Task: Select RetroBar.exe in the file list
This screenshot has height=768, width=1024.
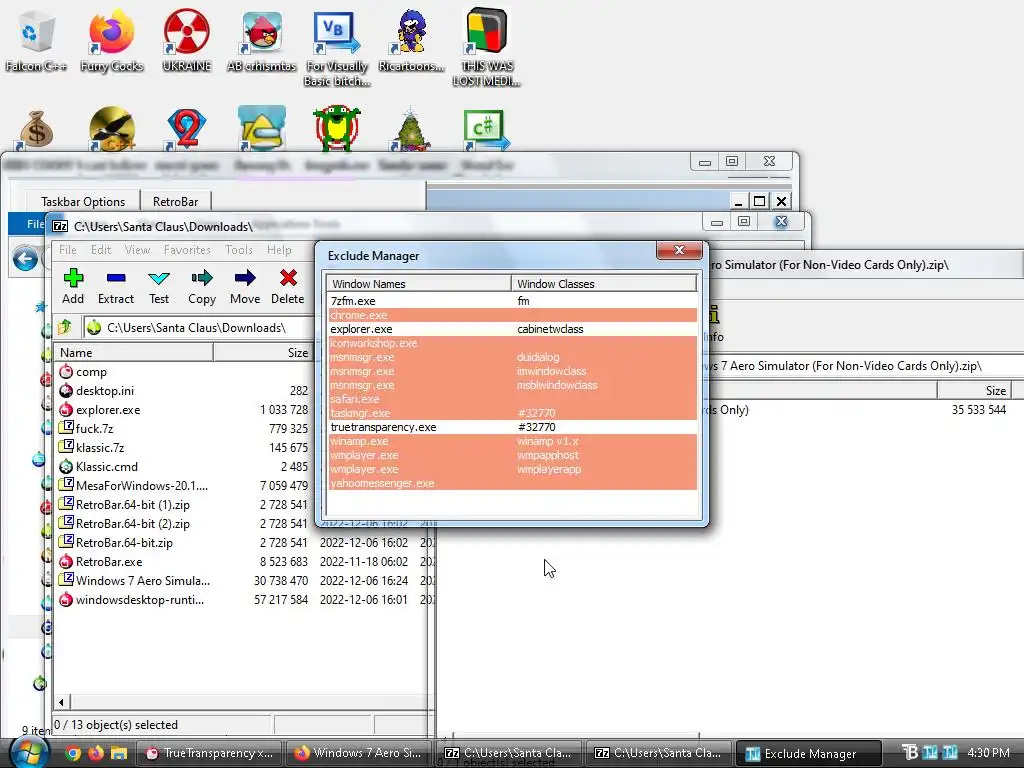Action: (101, 562)
